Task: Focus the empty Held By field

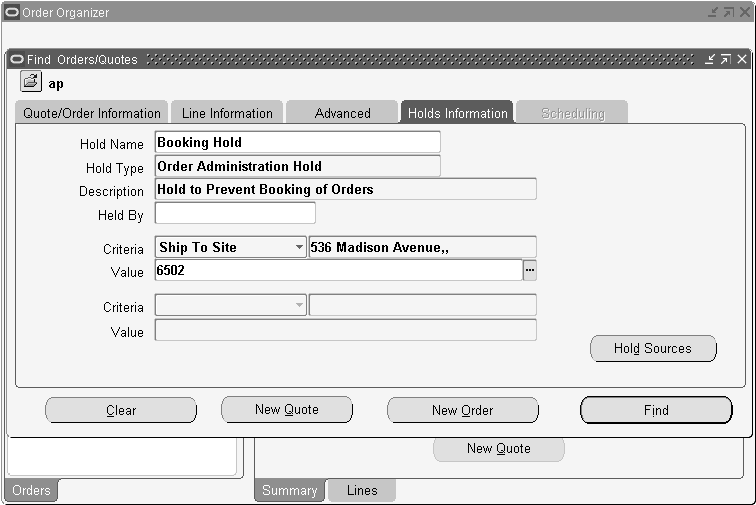Action: pyautogui.click(x=235, y=213)
